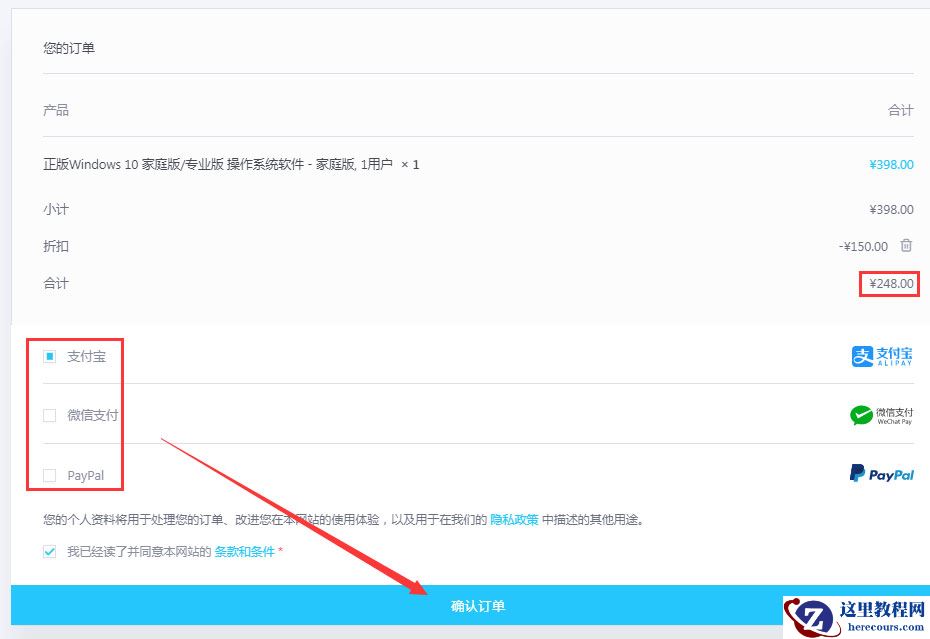Image resolution: width=930 pixels, height=639 pixels.
Task: Remove the discount using the trash icon
Action: (908, 246)
